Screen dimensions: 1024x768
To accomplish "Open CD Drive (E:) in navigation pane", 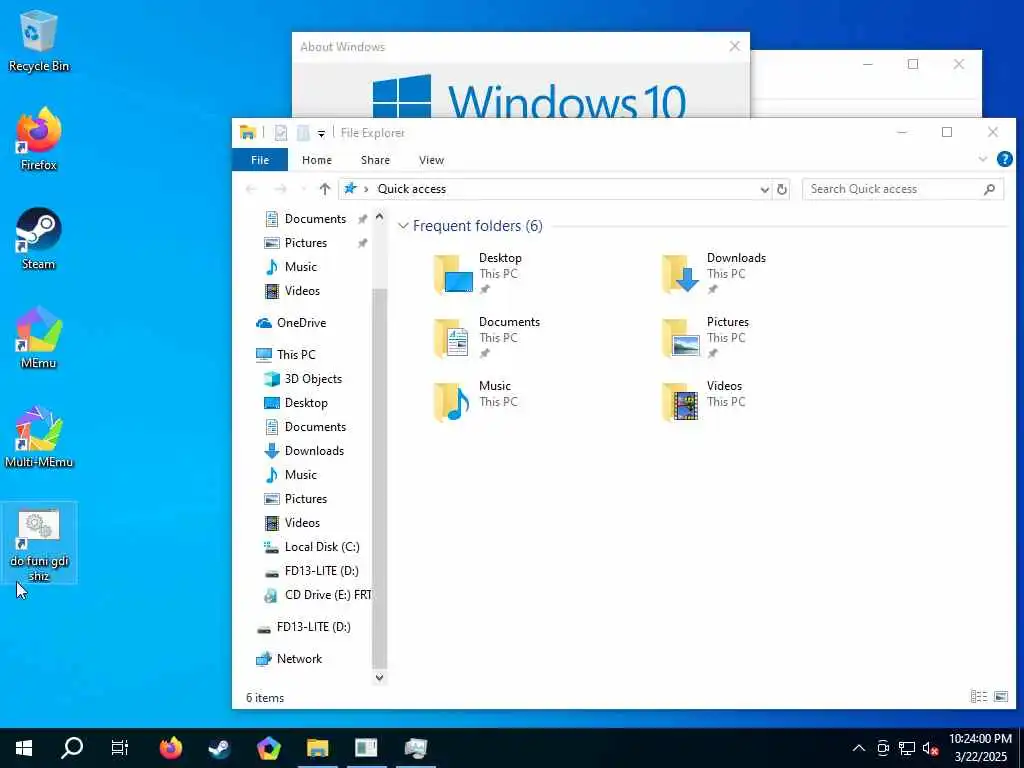I will click(327, 595).
